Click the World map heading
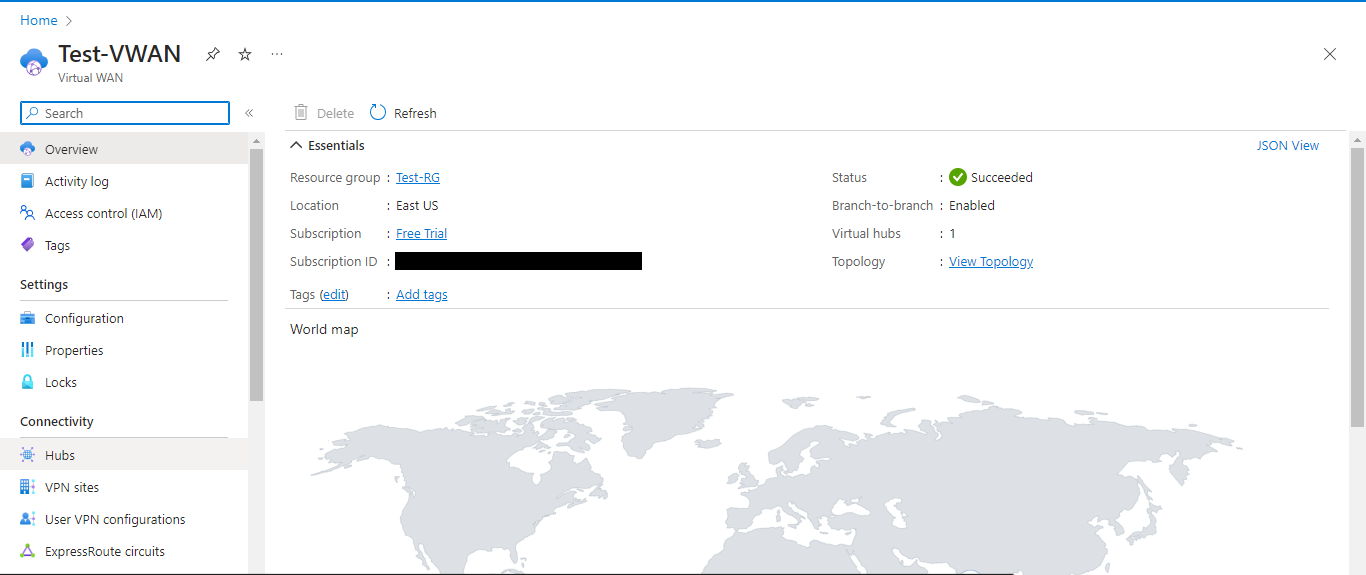Screen dimensions: 1366x575 point(324,329)
